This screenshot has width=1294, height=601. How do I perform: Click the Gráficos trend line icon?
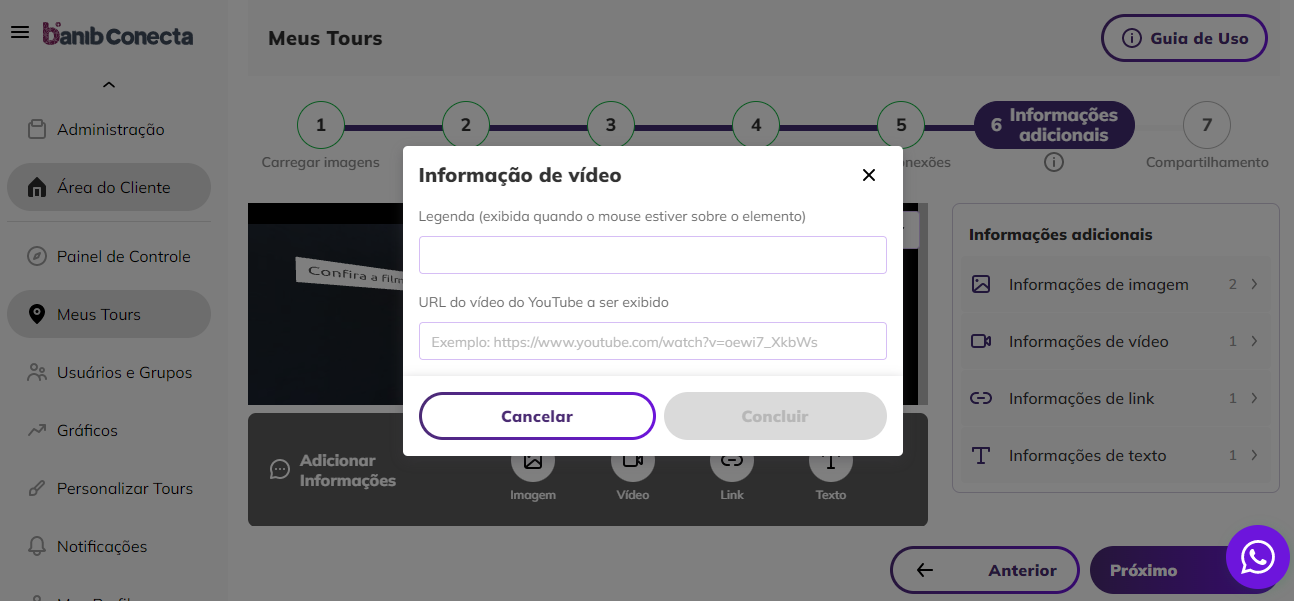[x=37, y=430]
